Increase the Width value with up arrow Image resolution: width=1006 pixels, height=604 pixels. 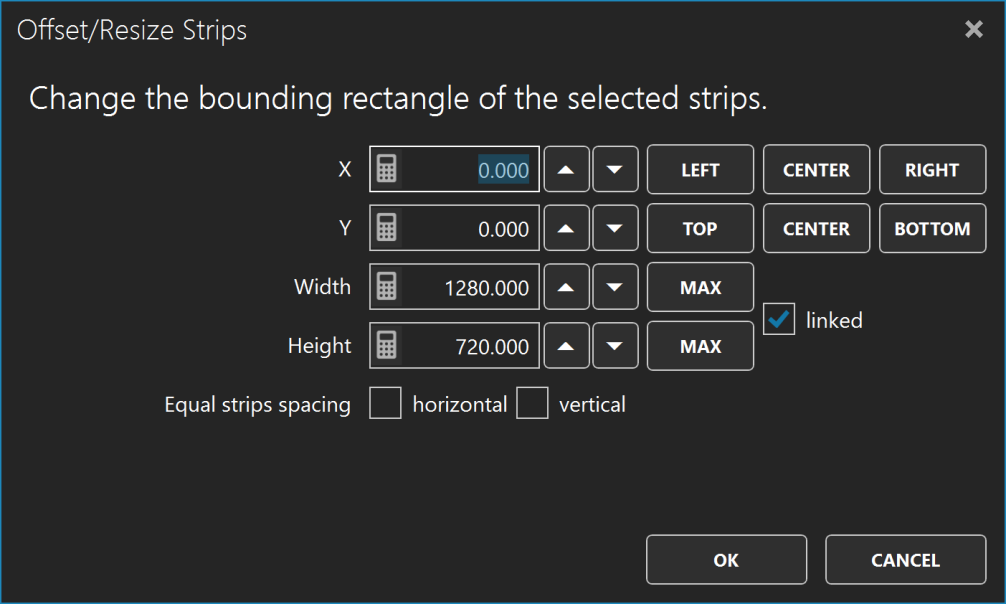pos(566,287)
